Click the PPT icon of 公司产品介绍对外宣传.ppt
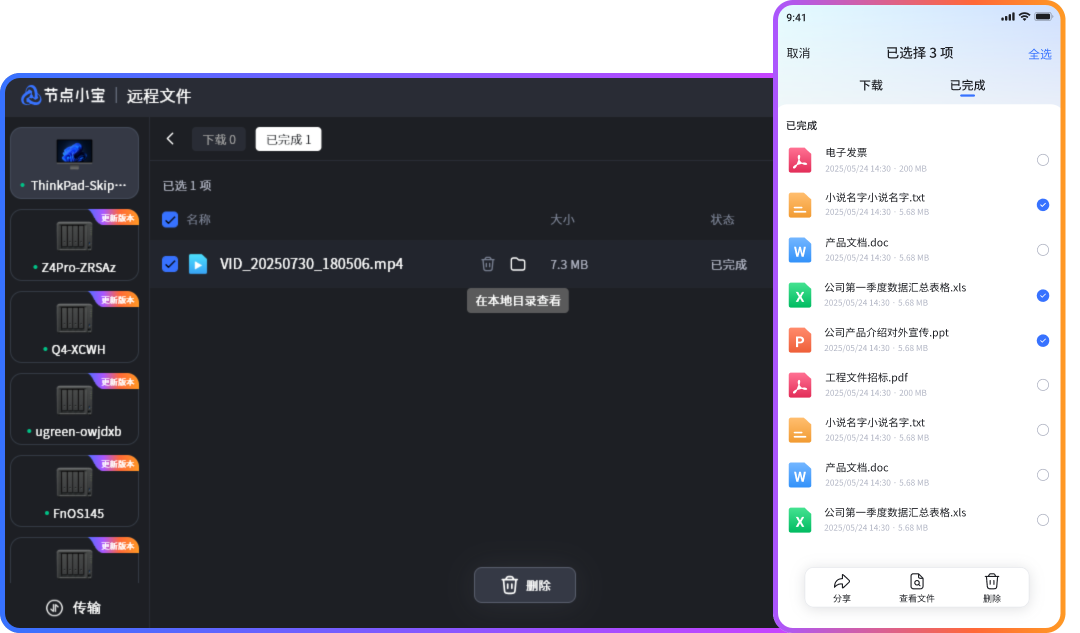The height and width of the screenshot is (633, 1080). pyautogui.click(x=800, y=340)
